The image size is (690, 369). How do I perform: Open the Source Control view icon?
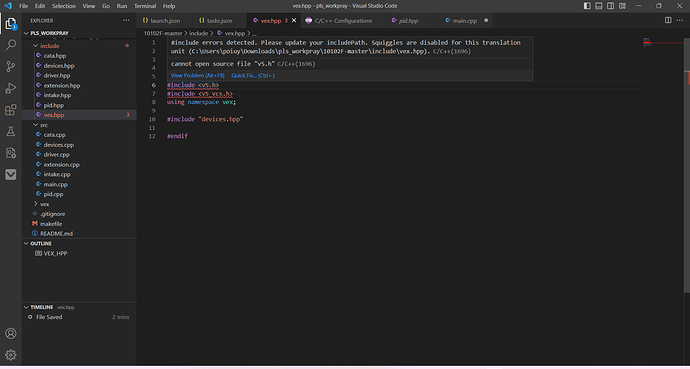pos(11,67)
